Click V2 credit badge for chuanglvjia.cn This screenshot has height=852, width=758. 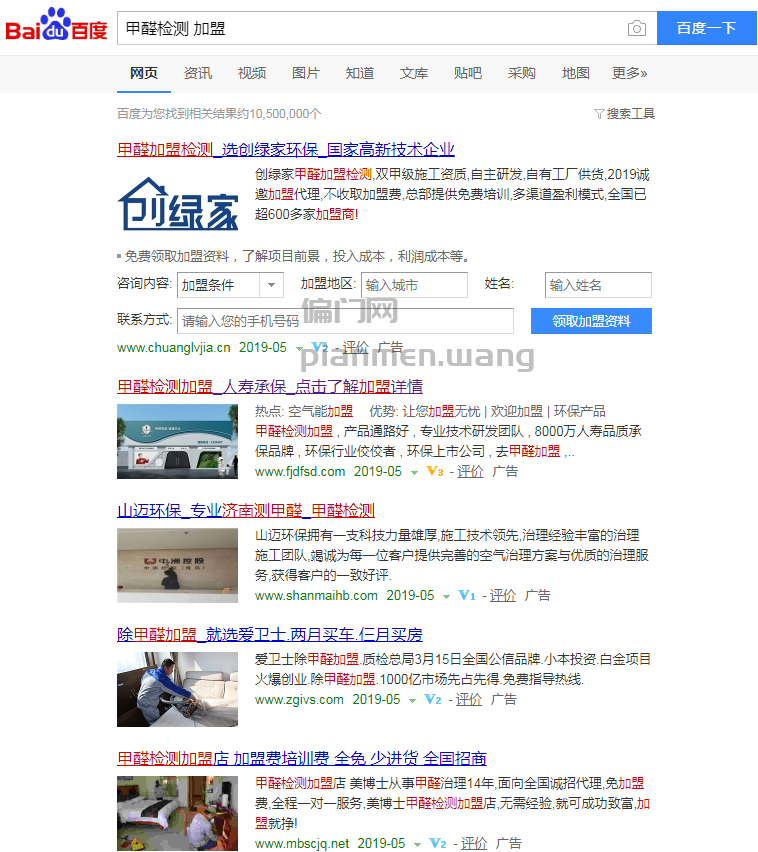pyautogui.click(x=320, y=347)
